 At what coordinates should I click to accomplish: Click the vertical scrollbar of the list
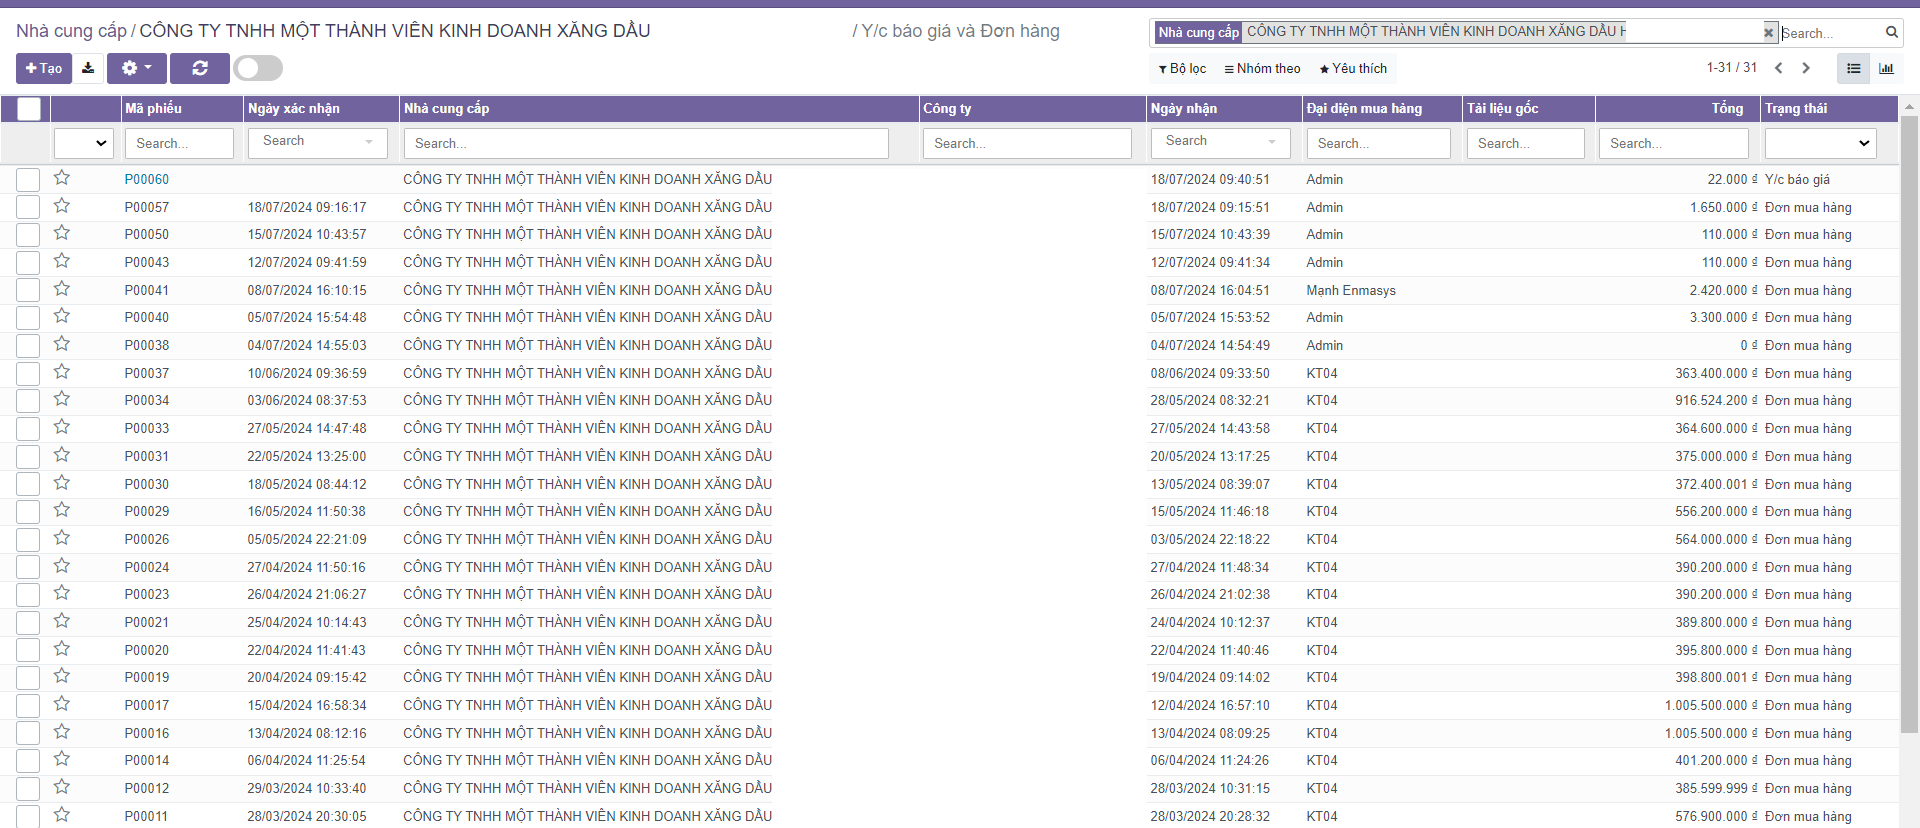coord(1909,400)
